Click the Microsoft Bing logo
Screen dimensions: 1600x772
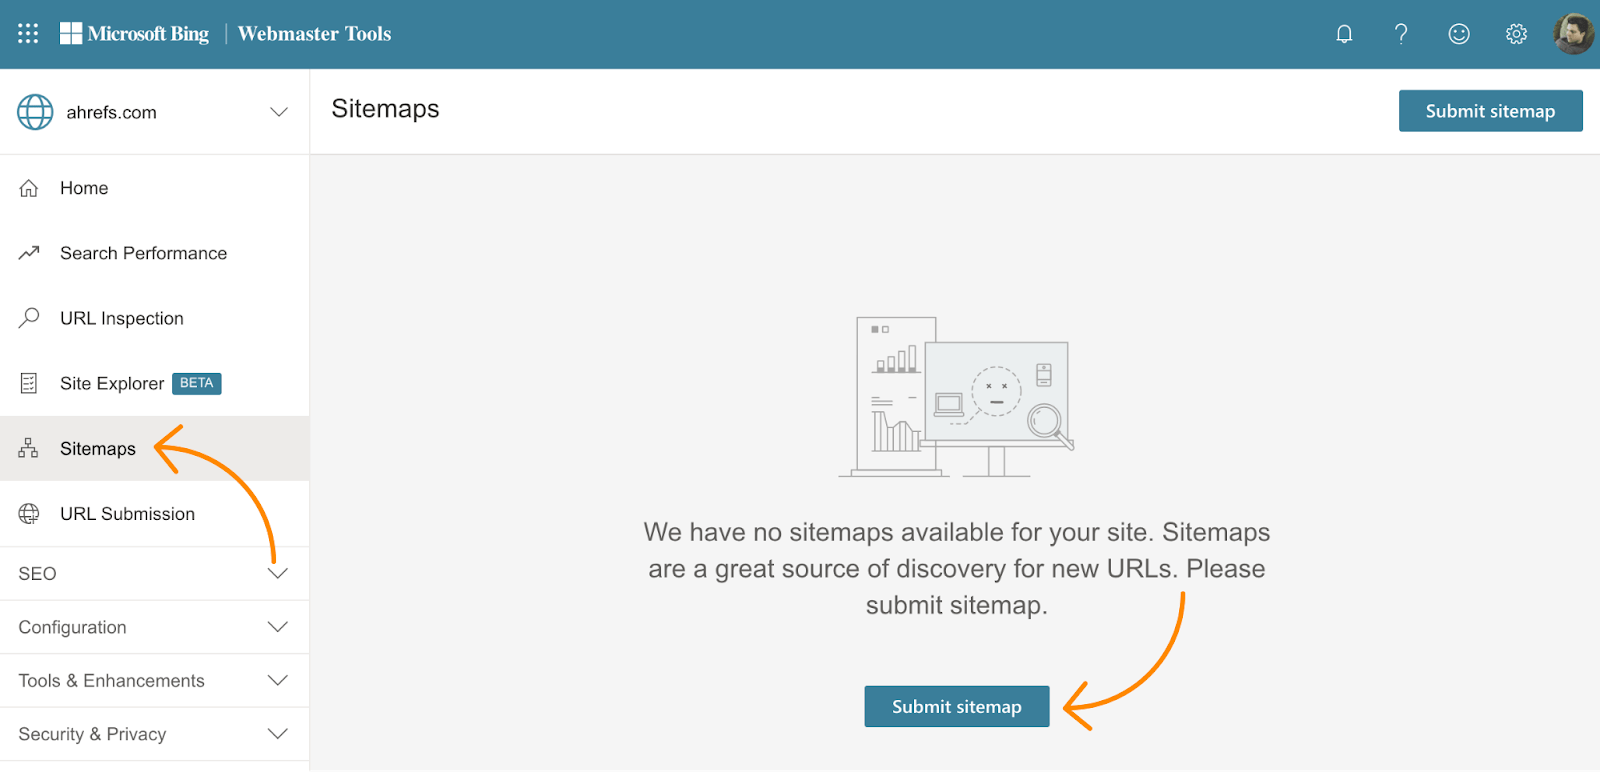[x=135, y=34]
